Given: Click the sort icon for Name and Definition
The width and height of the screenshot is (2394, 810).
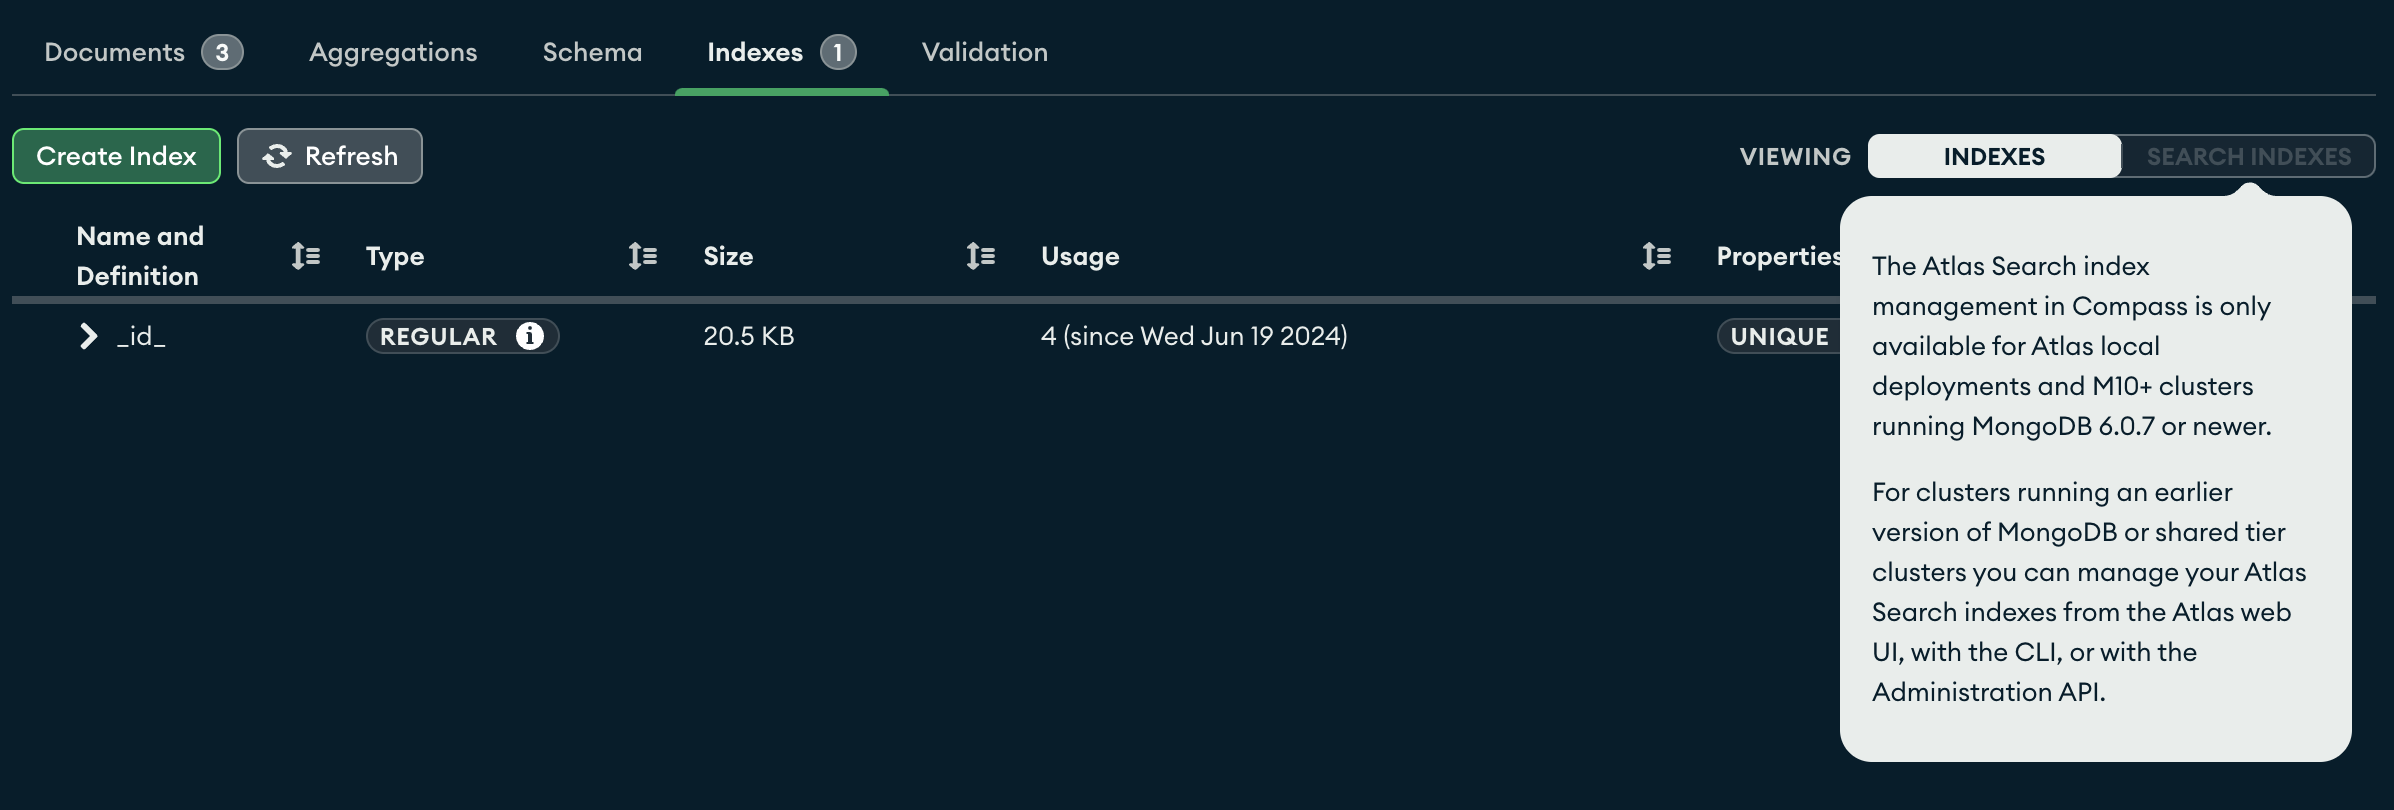Looking at the screenshot, I should pyautogui.click(x=306, y=256).
